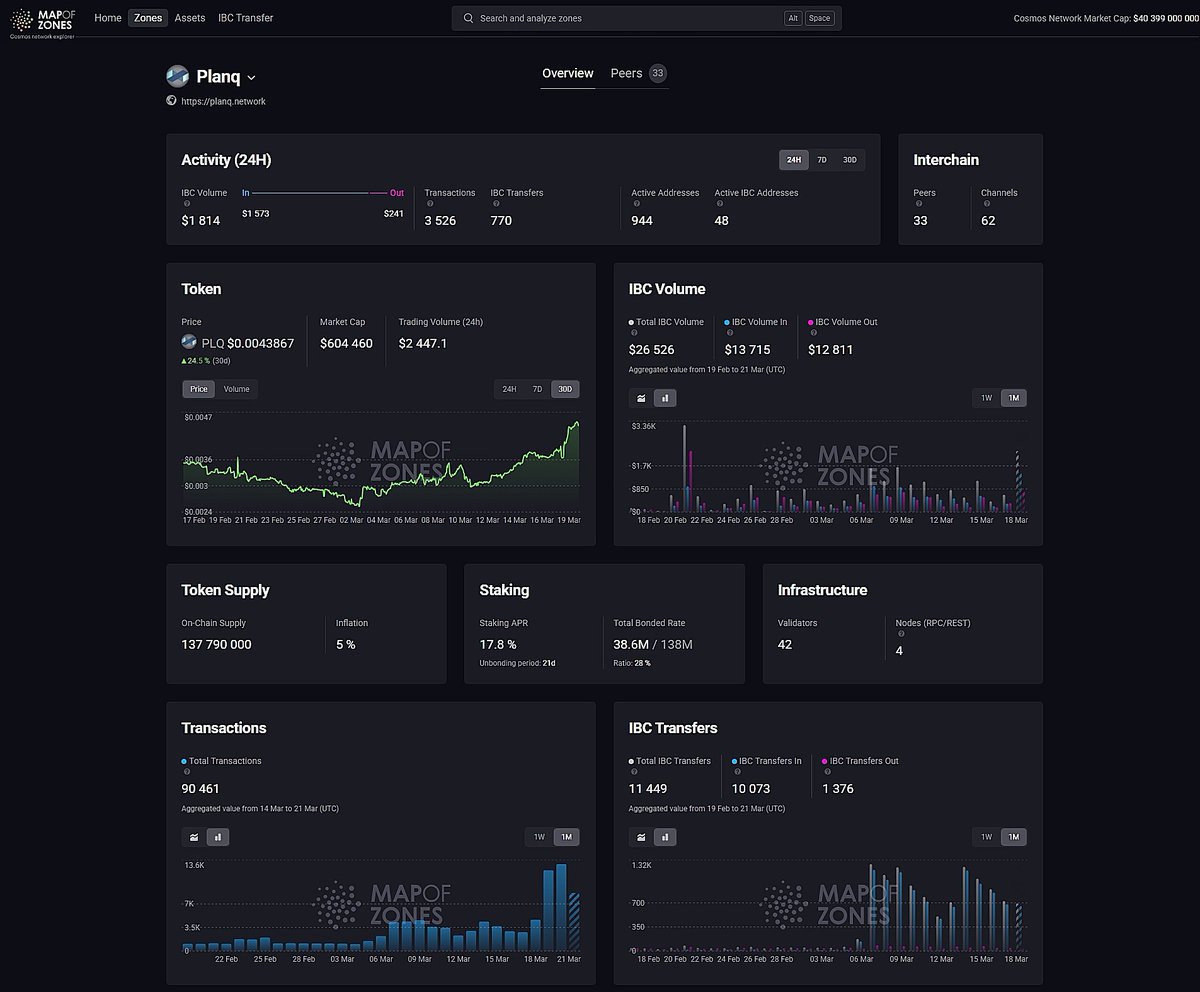Click the pink IBC Volume Out legend dot
Image resolution: width=1200 pixels, height=992 pixels.
(x=811, y=323)
